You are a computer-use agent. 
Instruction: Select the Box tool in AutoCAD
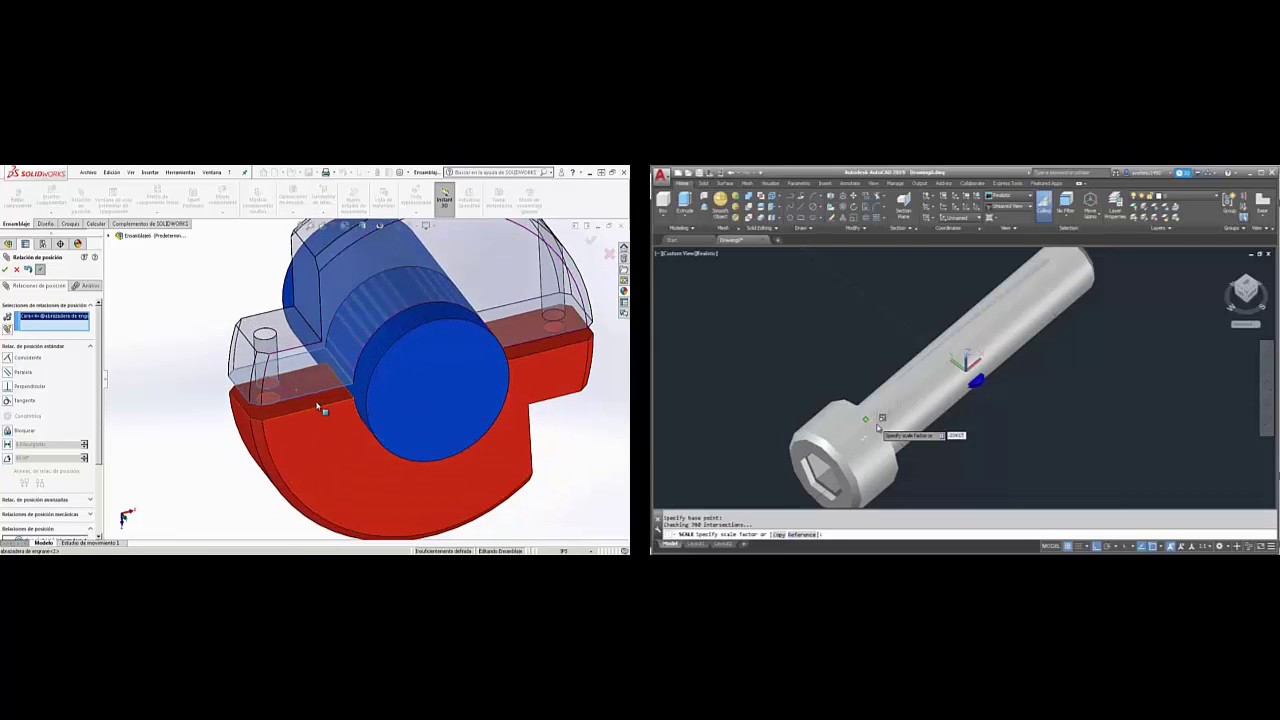[x=663, y=202]
